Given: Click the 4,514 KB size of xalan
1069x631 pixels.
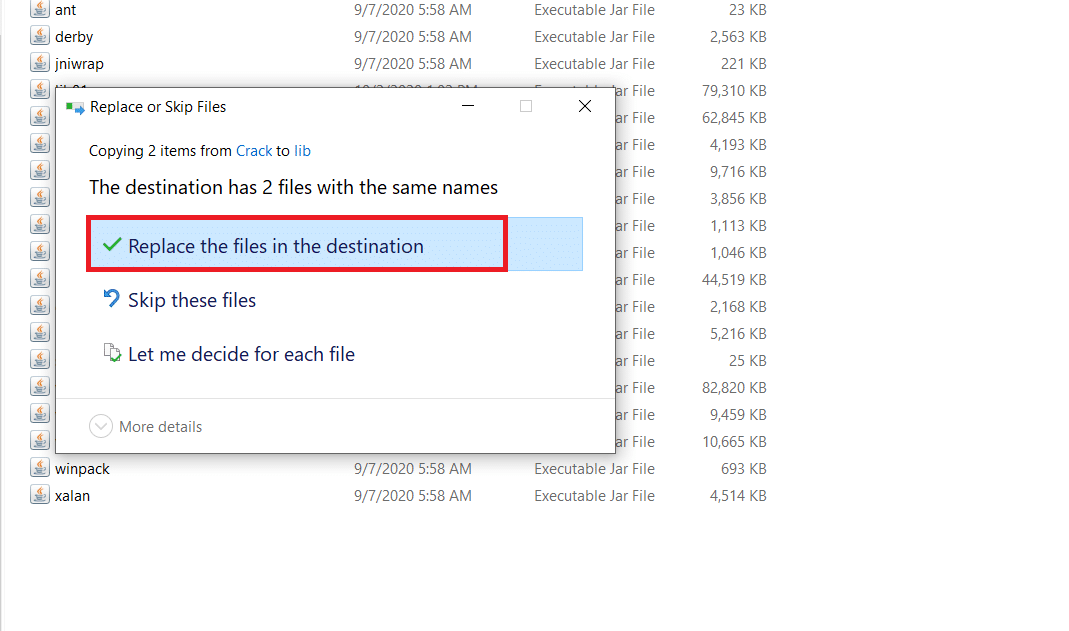Looking at the screenshot, I should 738,496.
